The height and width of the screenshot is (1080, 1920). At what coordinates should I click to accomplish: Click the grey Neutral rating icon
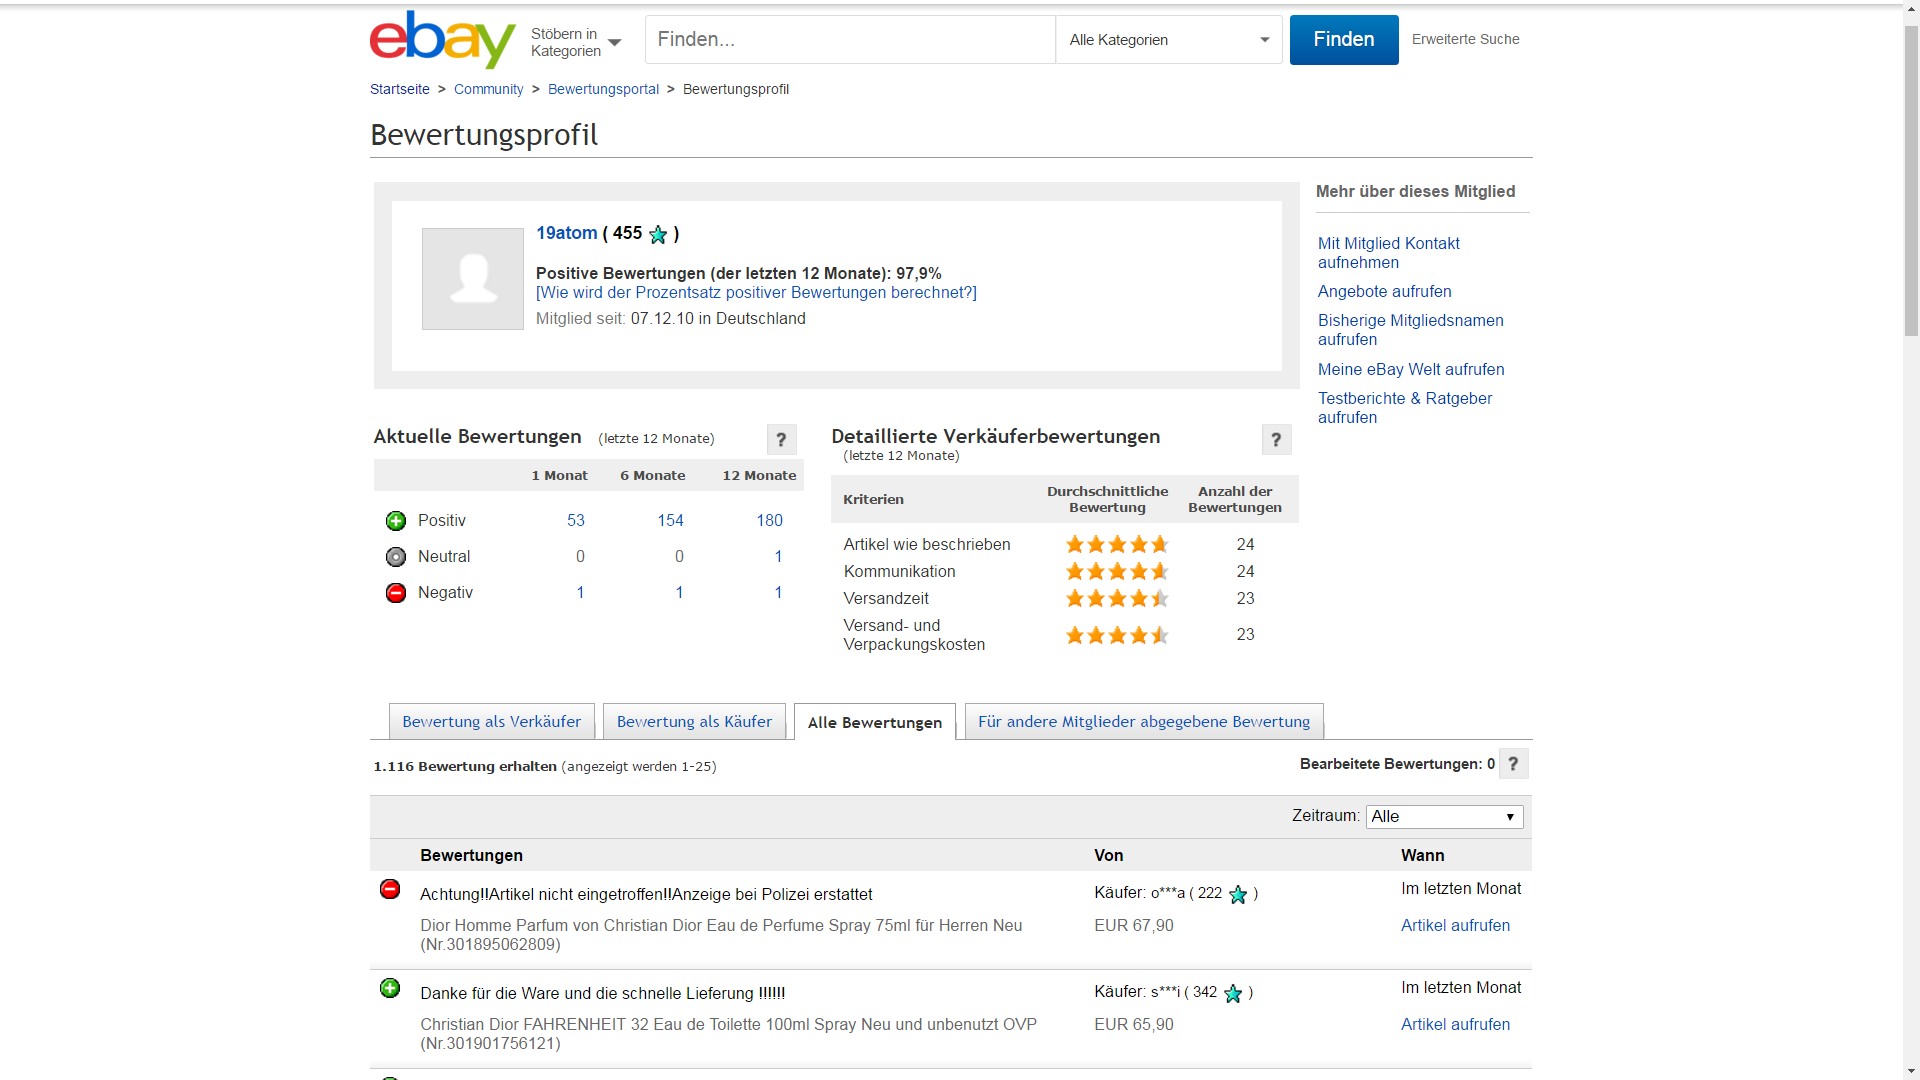point(396,557)
